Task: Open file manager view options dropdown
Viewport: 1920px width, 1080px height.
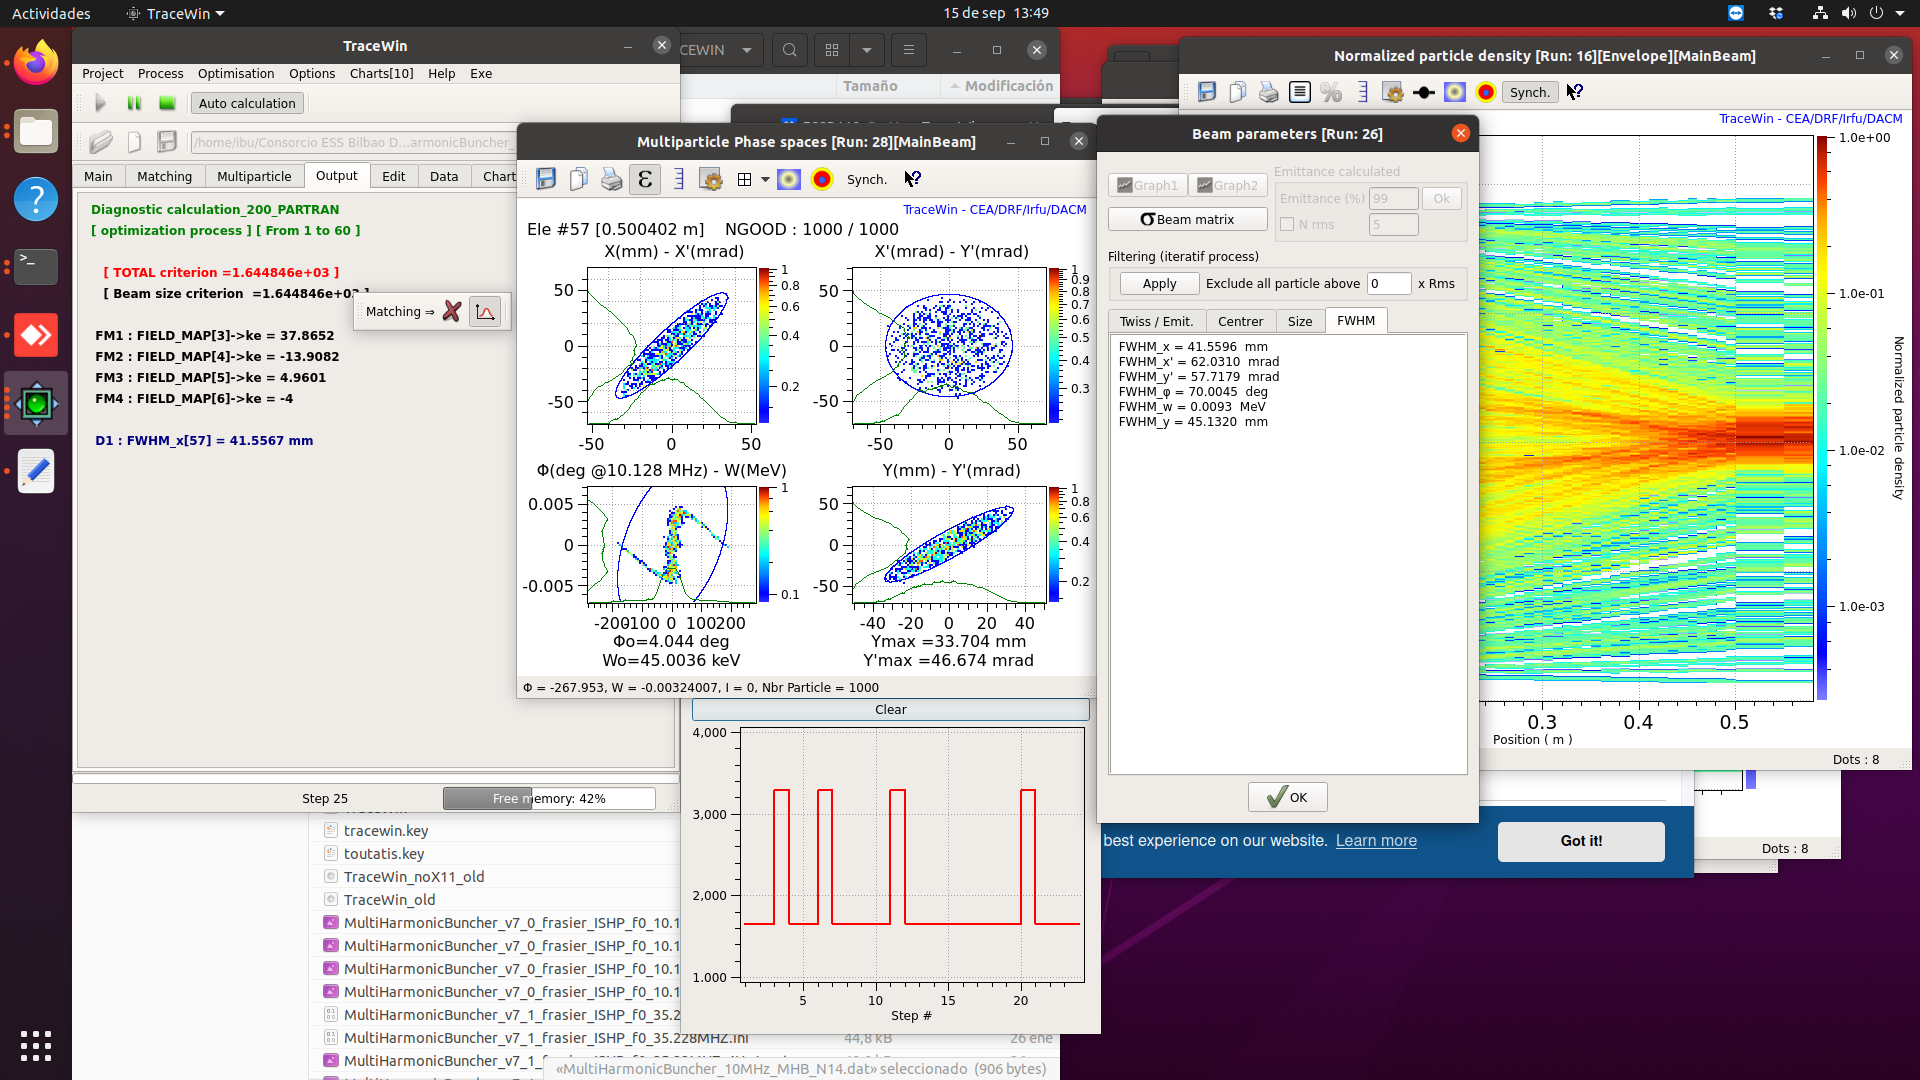Action: click(x=867, y=50)
